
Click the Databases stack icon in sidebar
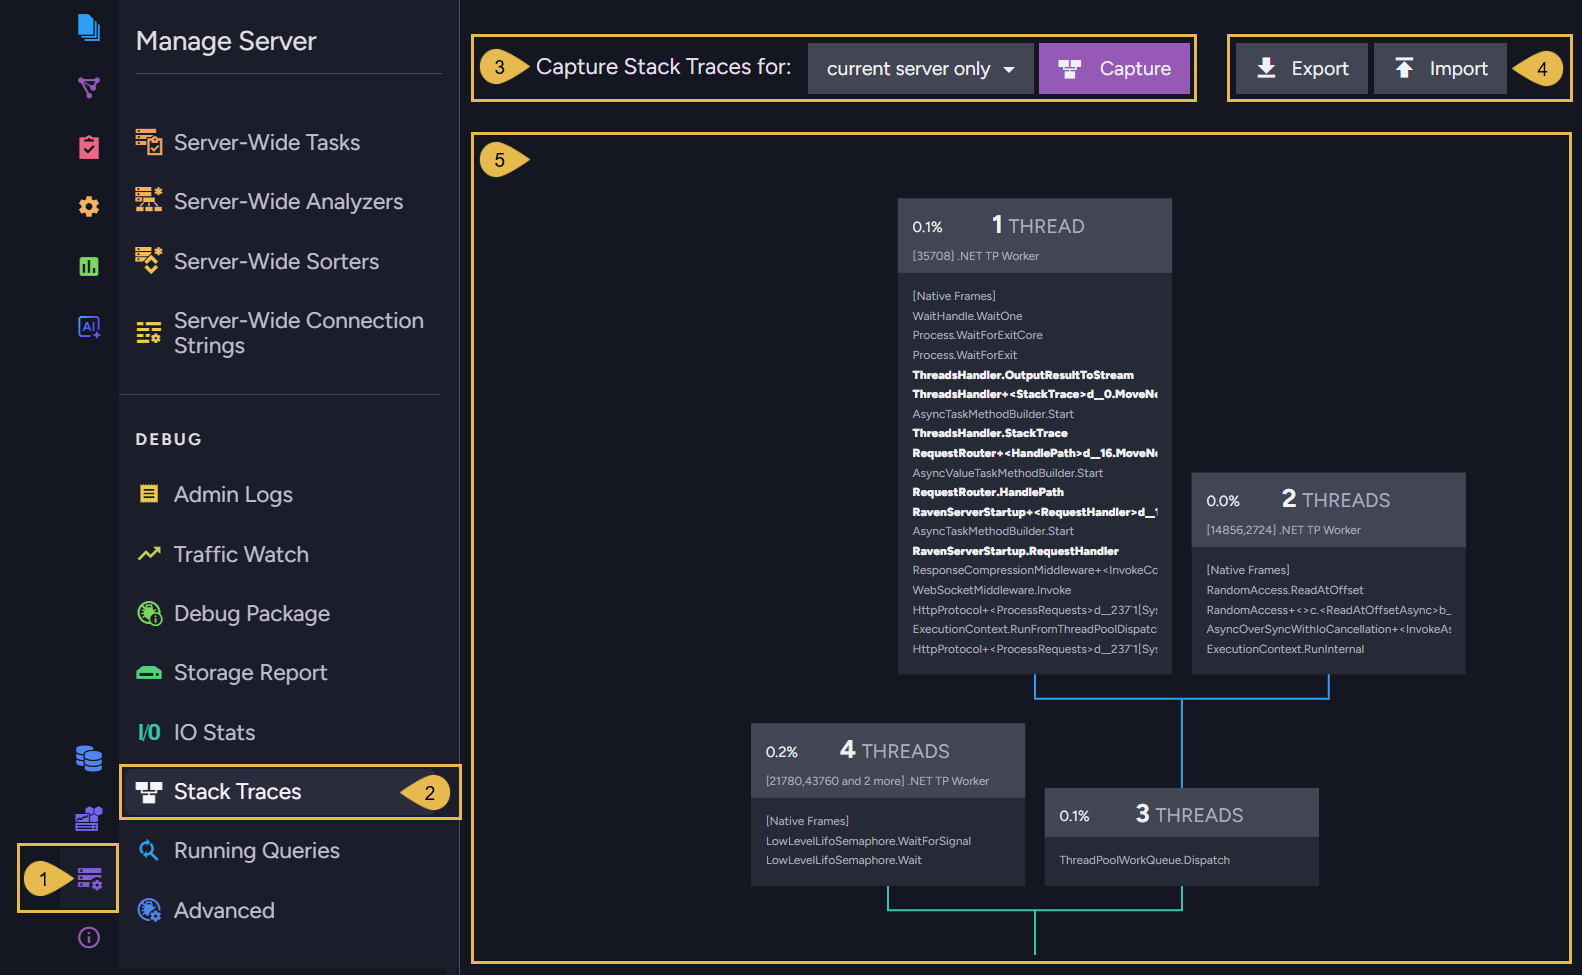(x=89, y=759)
